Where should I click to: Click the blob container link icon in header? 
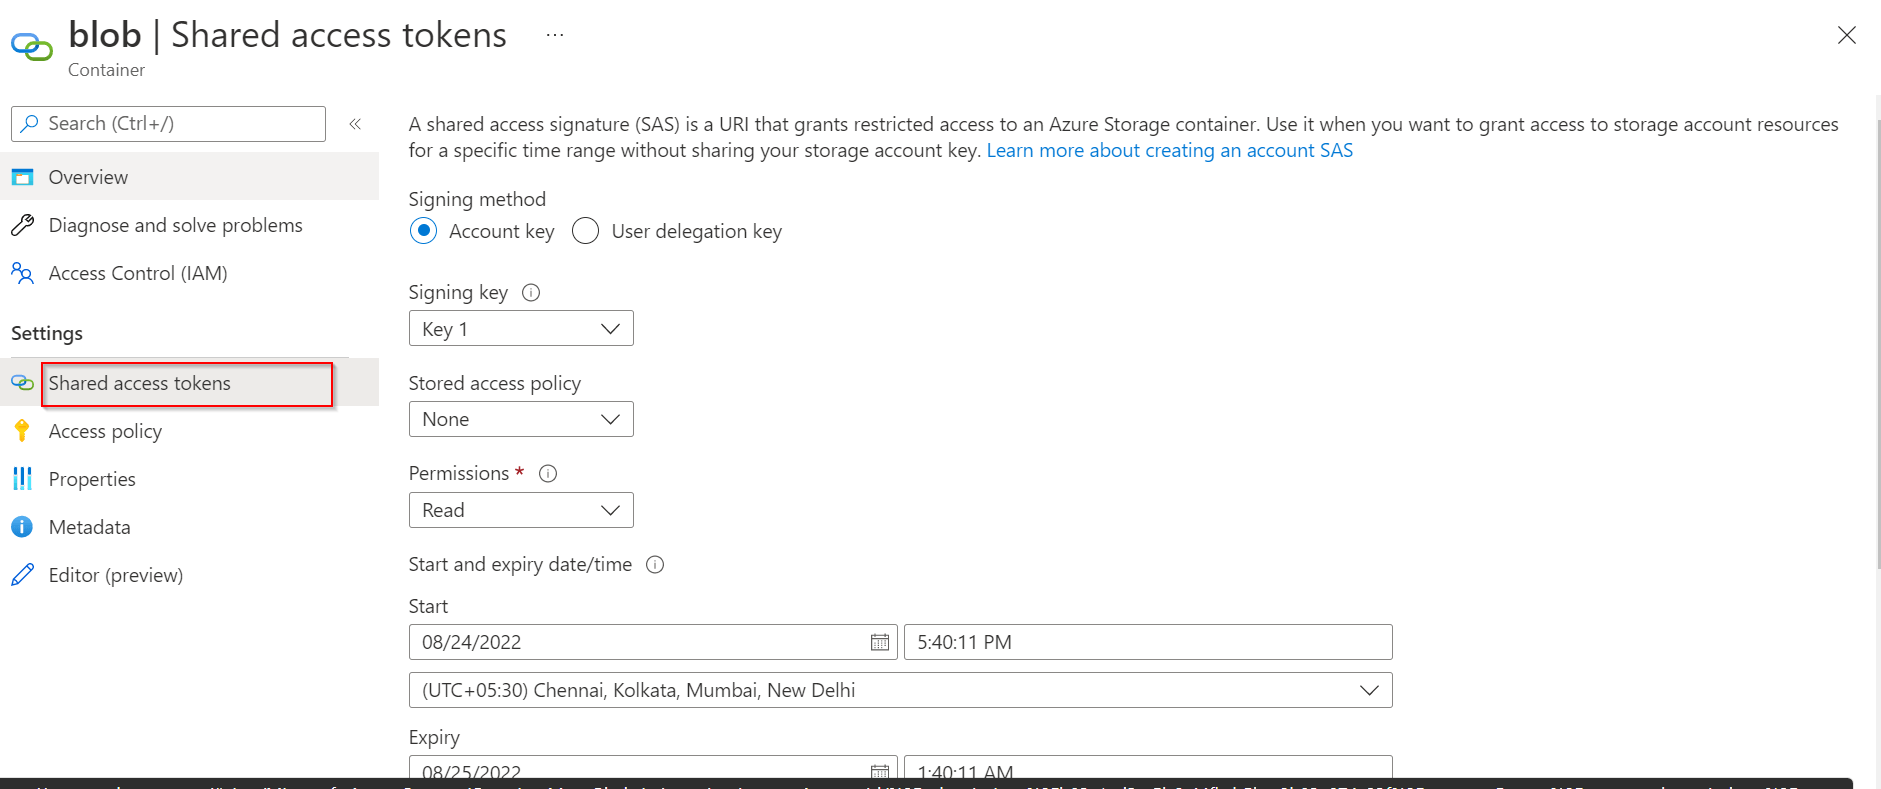(31, 46)
